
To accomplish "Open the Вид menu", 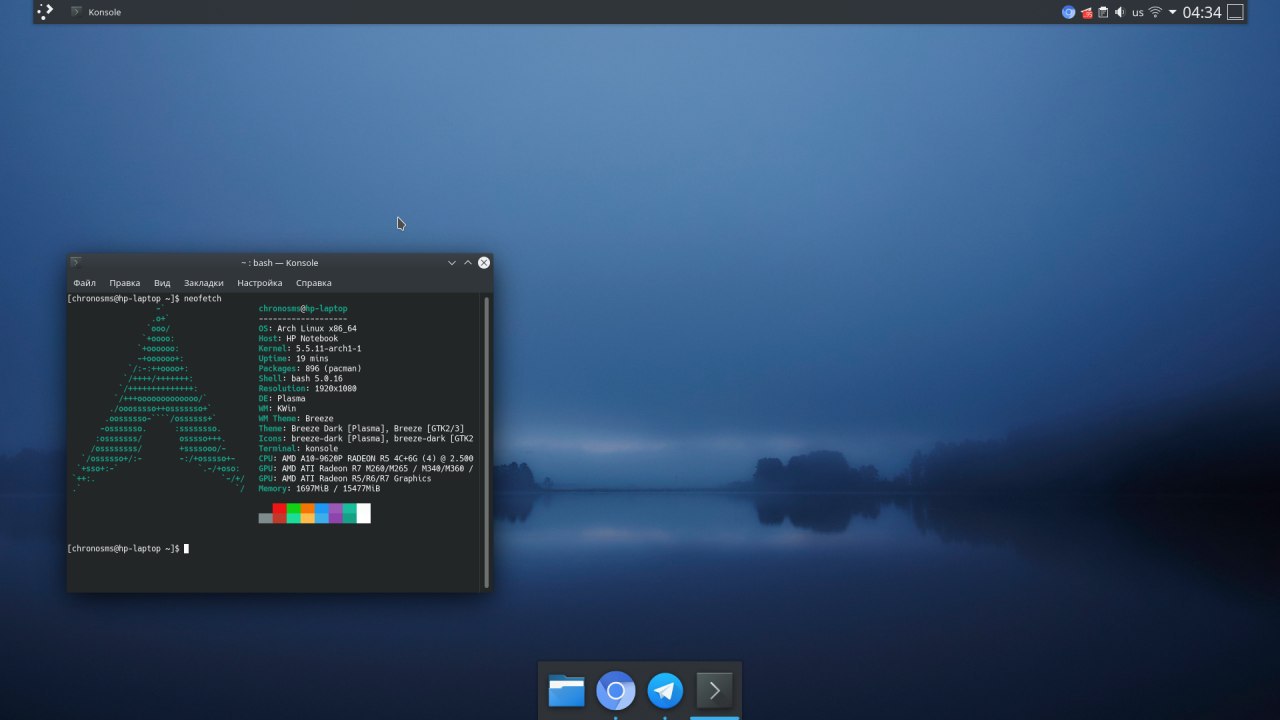I will coord(162,283).
